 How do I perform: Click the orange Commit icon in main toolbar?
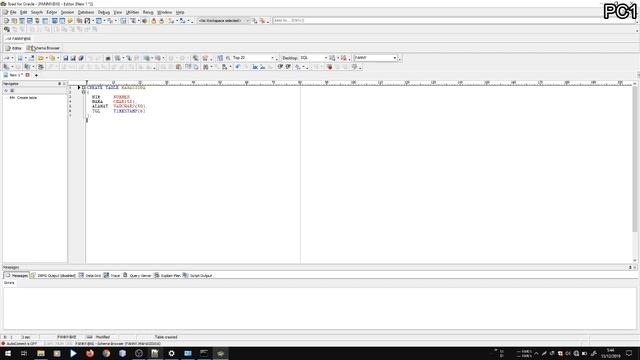tap(153, 20)
